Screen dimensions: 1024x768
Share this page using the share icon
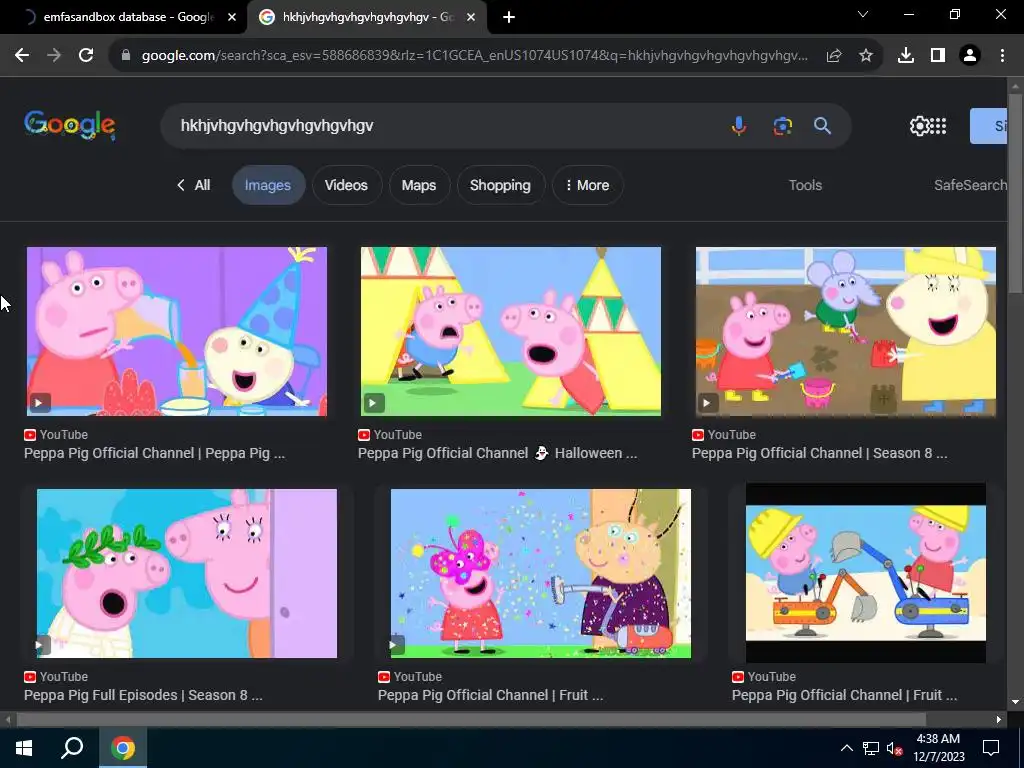click(x=834, y=56)
